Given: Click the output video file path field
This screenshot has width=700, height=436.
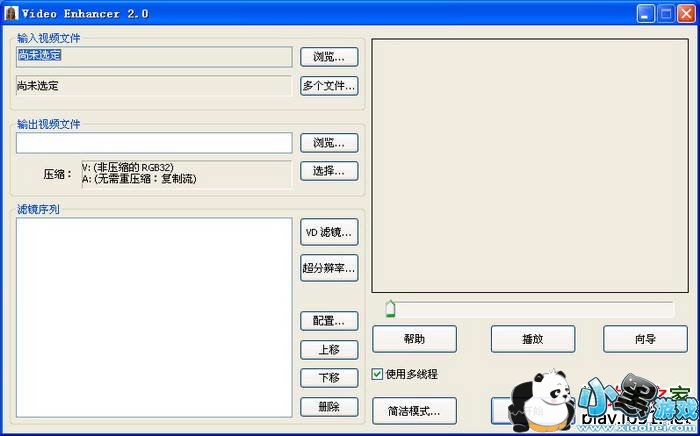Looking at the screenshot, I should pos(154,143).
